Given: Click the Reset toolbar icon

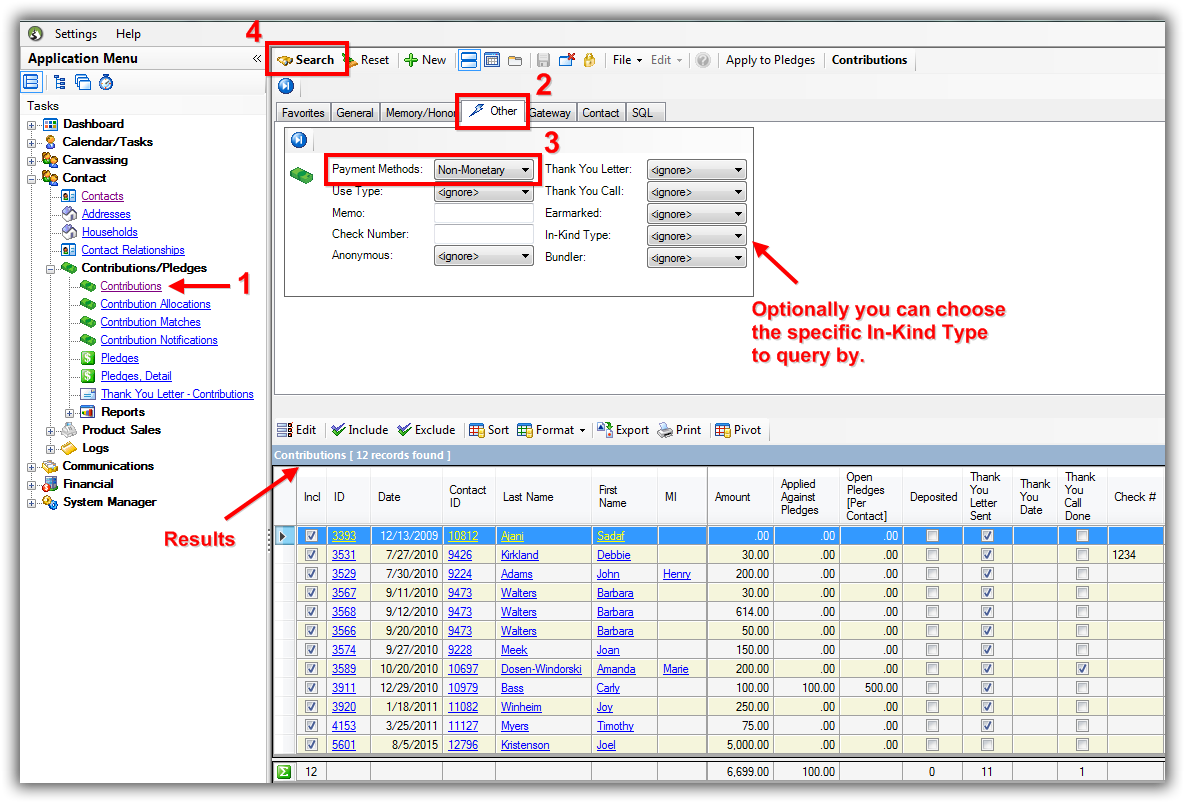Looking at the screenshot, I should [350, 60].
